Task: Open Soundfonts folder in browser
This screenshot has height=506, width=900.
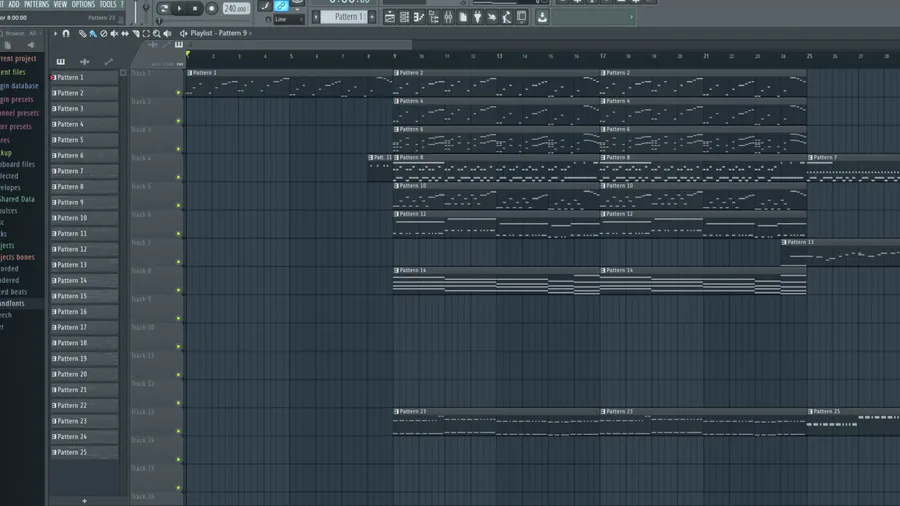Action: tap(13, 303)
